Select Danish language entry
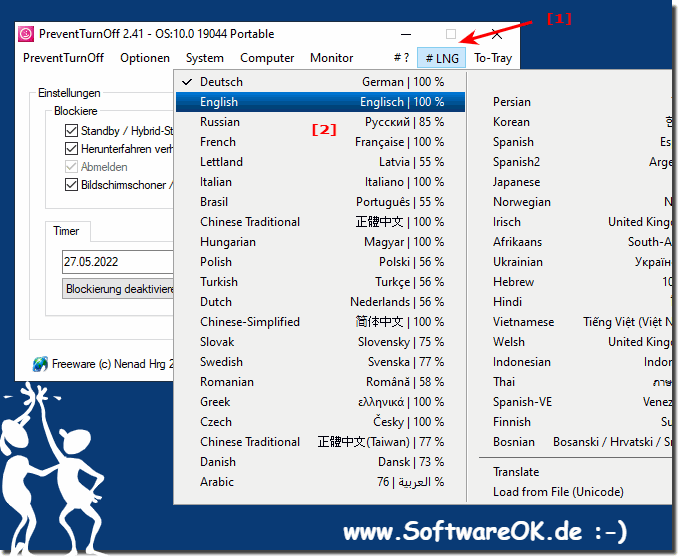The height and width of the screenshot is (557, 679). coord(320,462)
